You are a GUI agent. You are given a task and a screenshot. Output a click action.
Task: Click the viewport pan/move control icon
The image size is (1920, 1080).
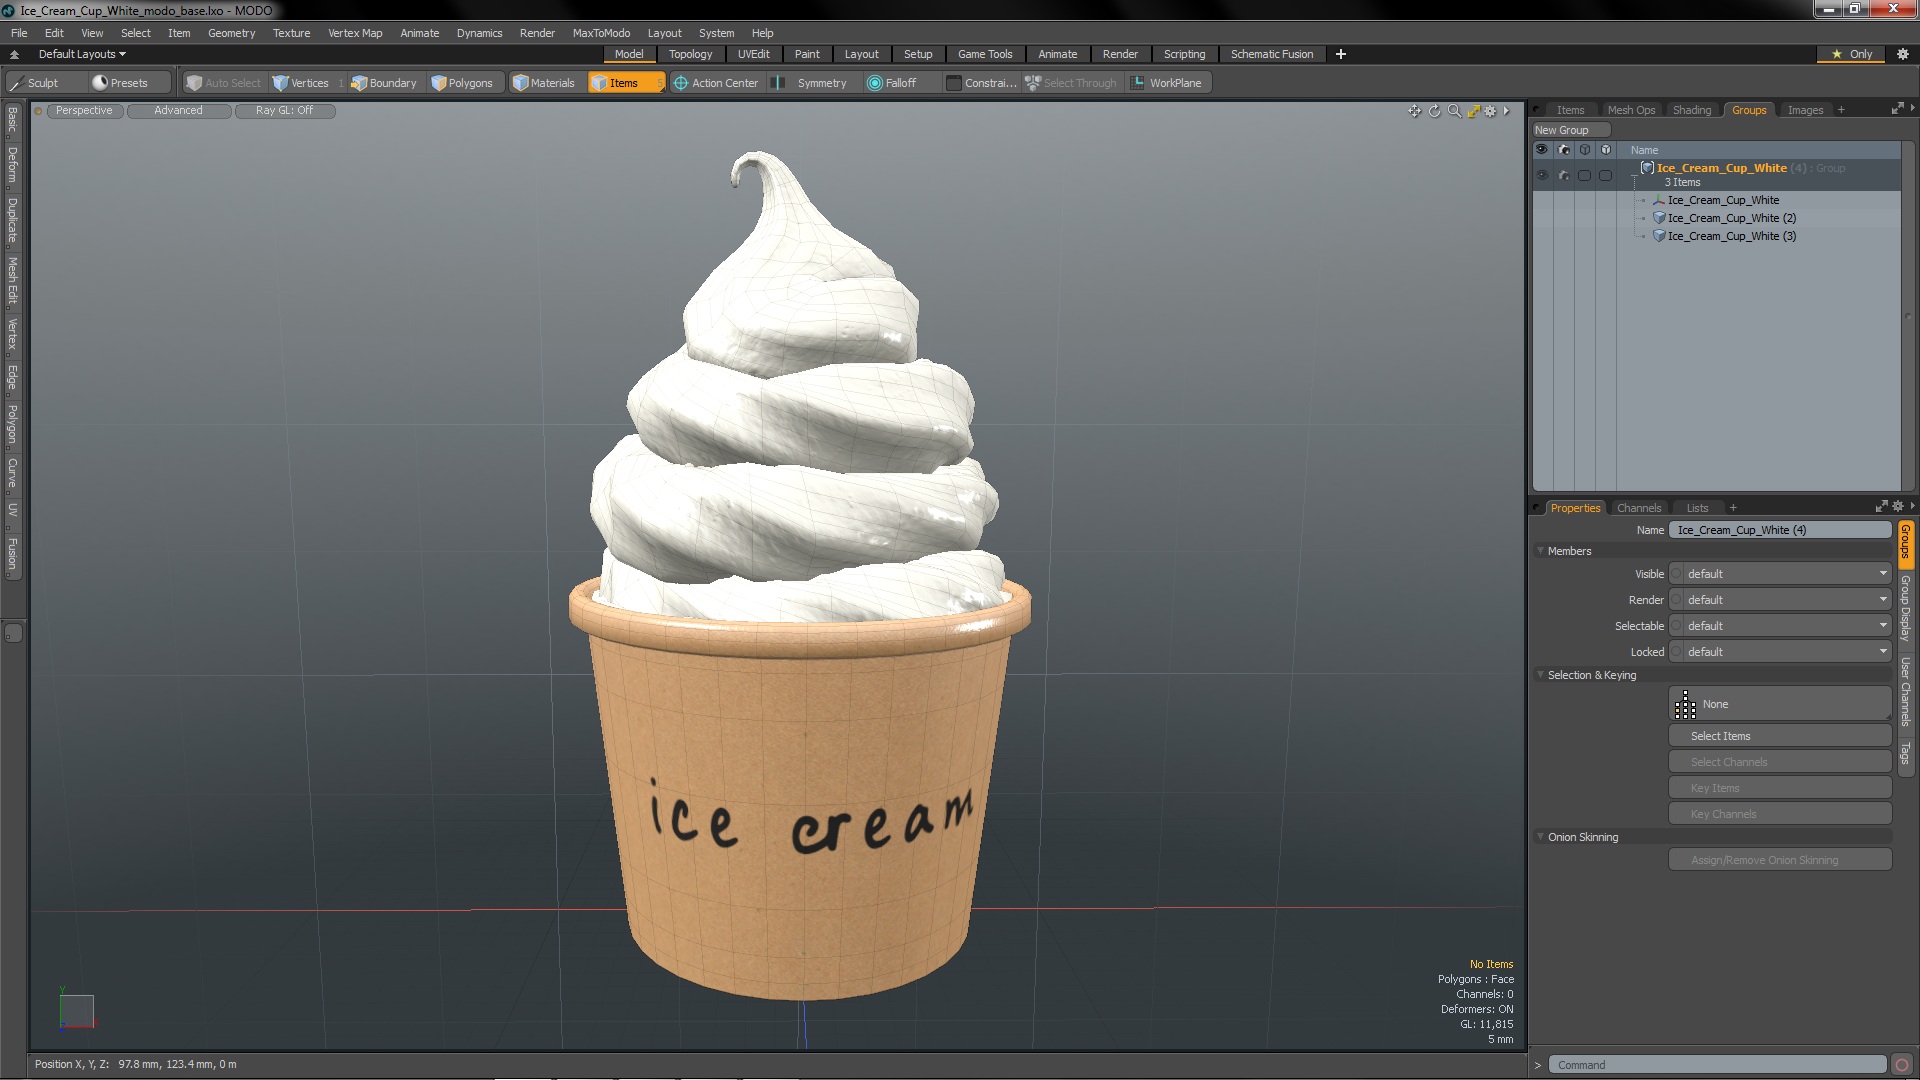coord(1415,111)
